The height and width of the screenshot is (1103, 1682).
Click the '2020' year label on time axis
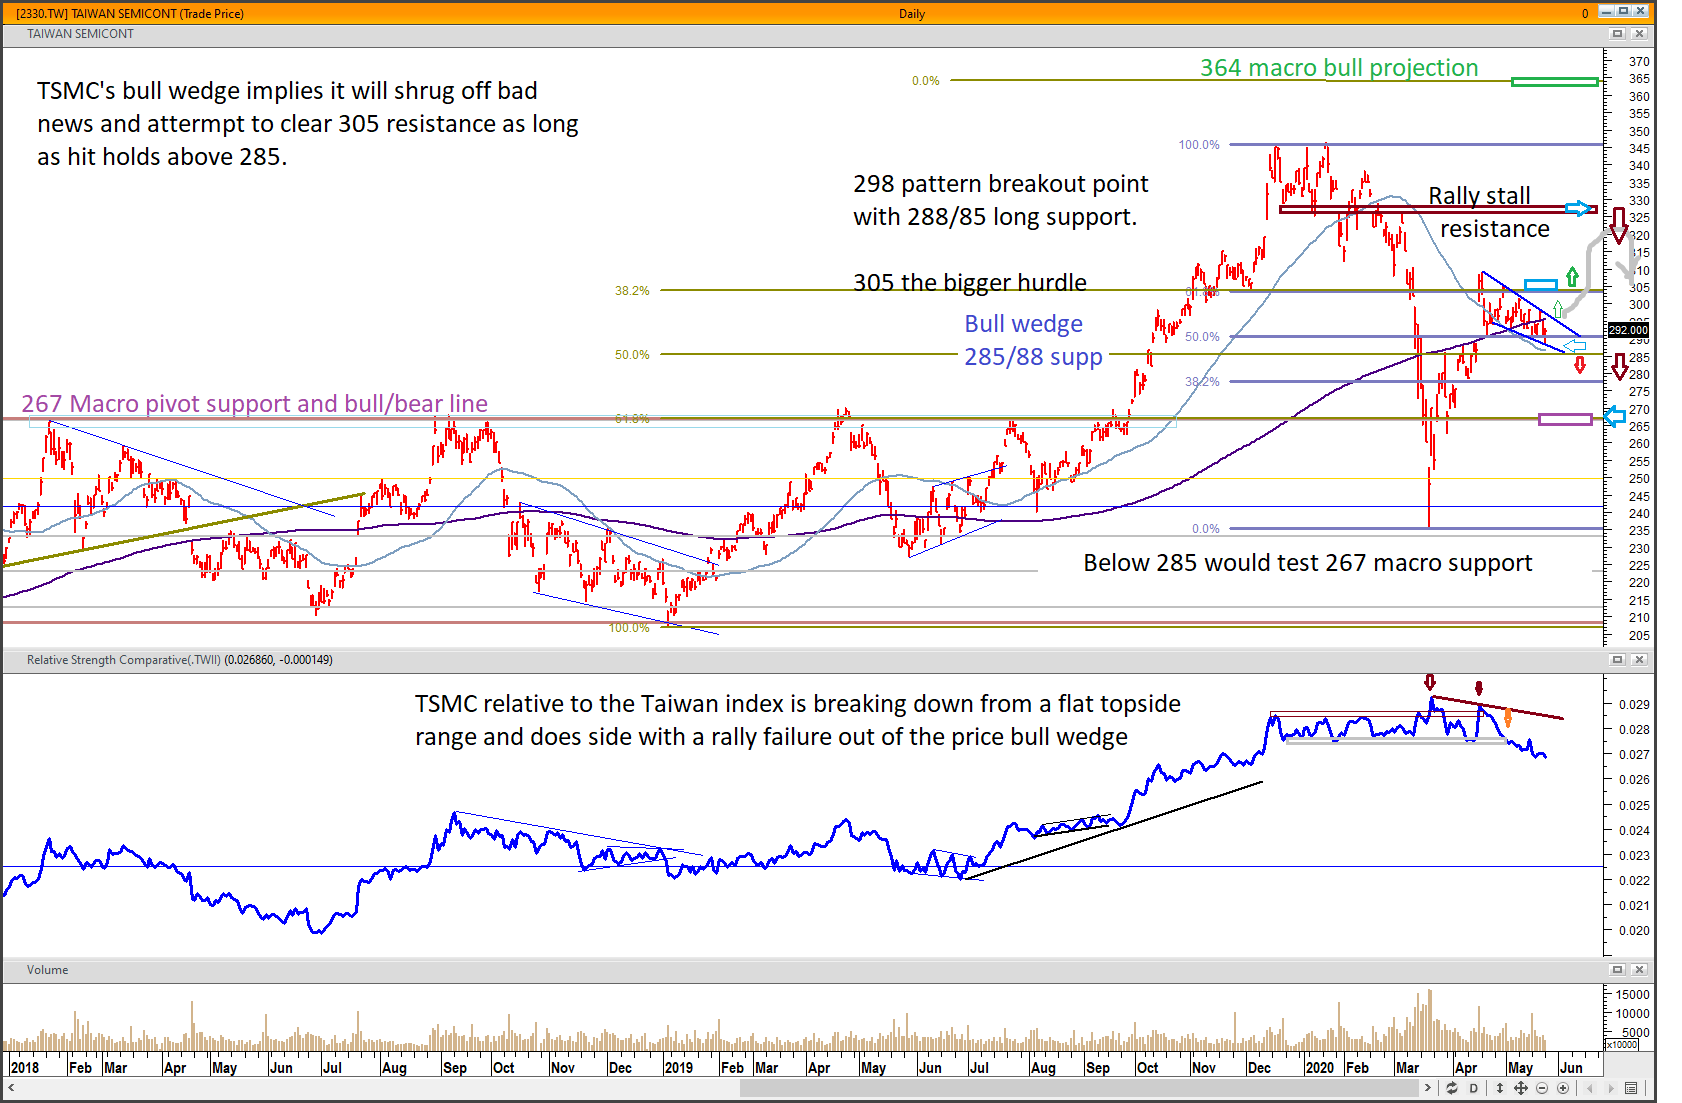(1320, 1068)
